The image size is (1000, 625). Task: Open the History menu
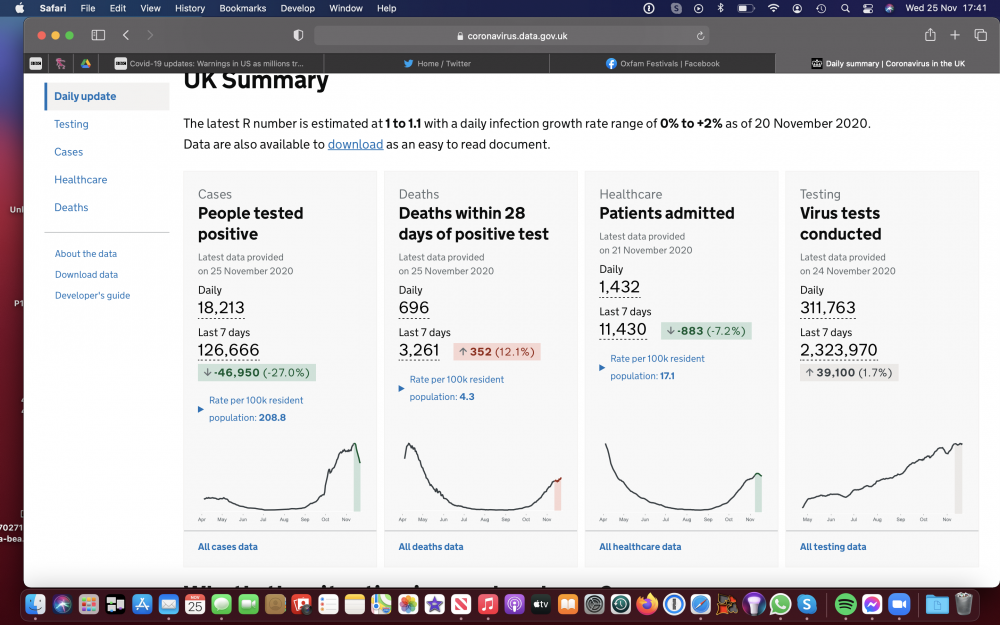pos(189,8)
